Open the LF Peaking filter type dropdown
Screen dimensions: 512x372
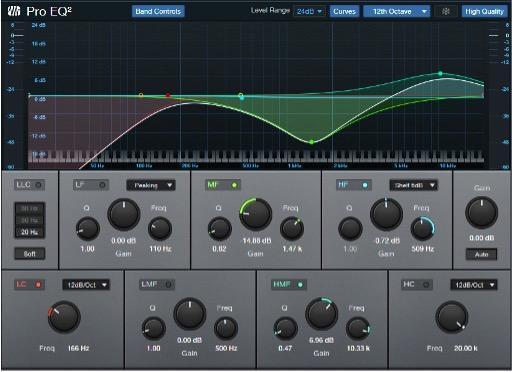[x=151, y=185]
